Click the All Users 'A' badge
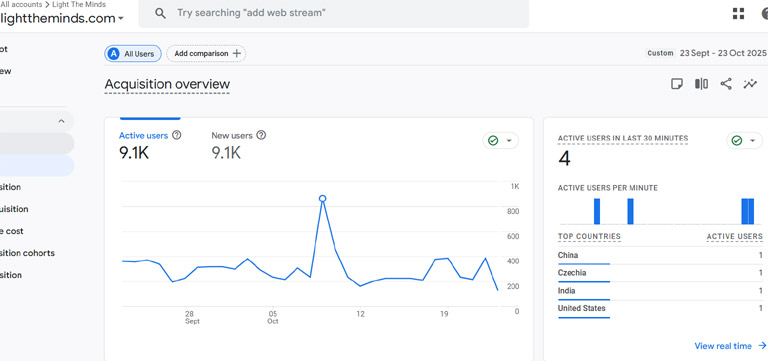 click(x=114, y=54)
